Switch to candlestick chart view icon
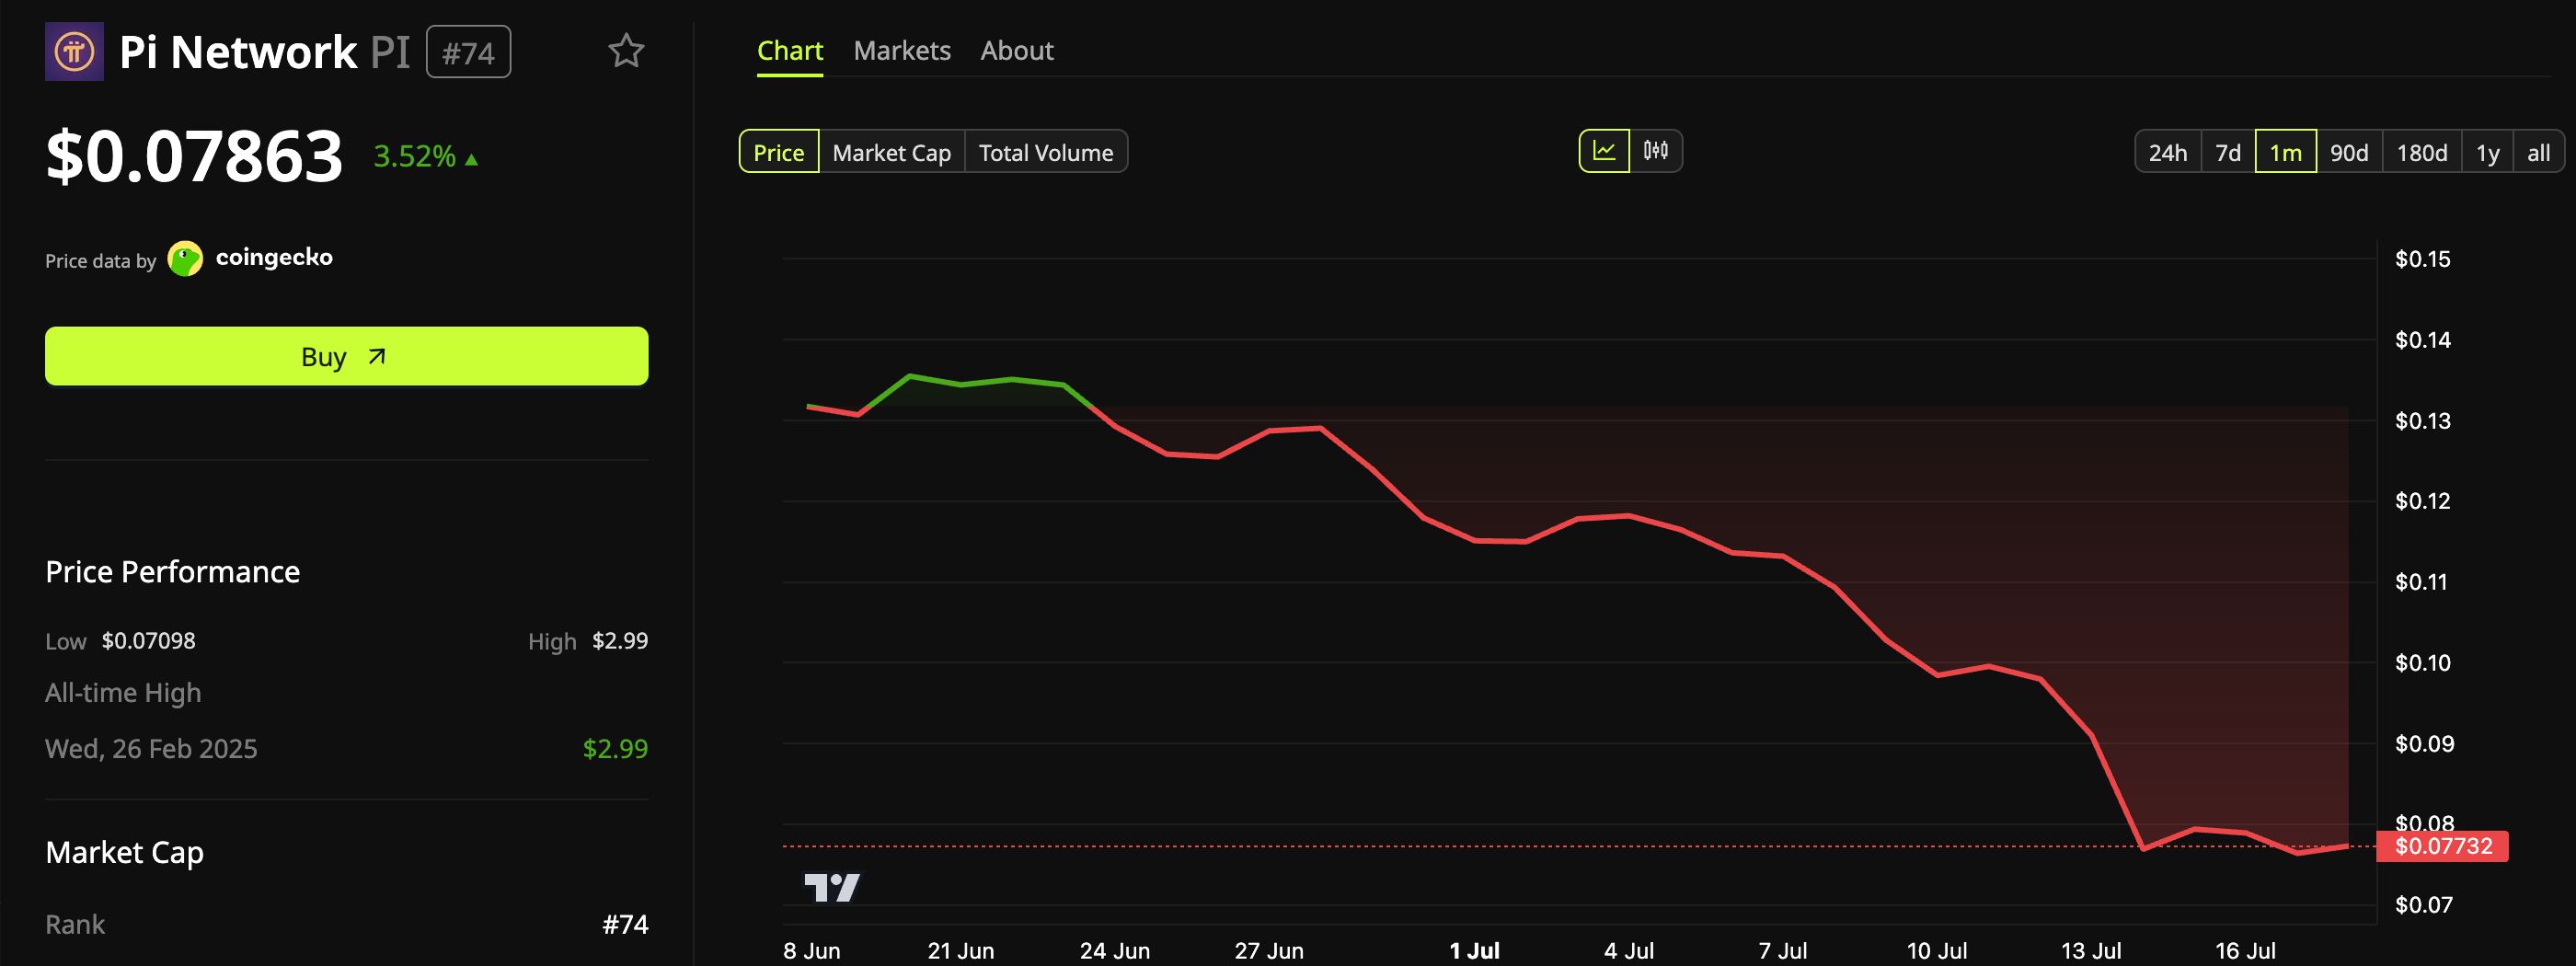The height and width of the screenshot is (966, 2576). pyautogui.click(x=1656, y=151)
